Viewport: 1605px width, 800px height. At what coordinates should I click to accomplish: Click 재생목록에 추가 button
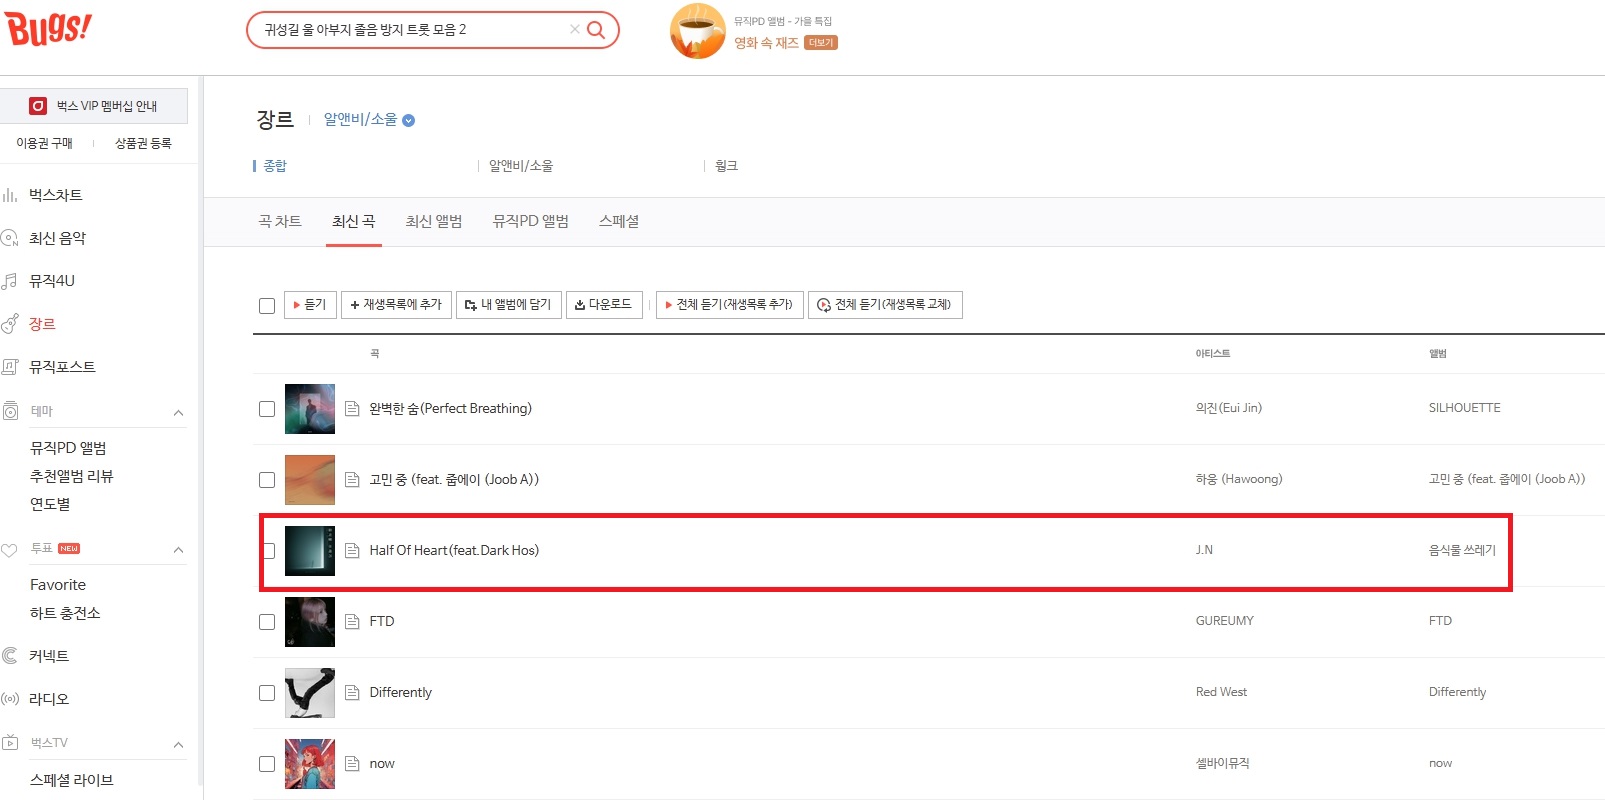pyautogui.click(x=397, y=305)
